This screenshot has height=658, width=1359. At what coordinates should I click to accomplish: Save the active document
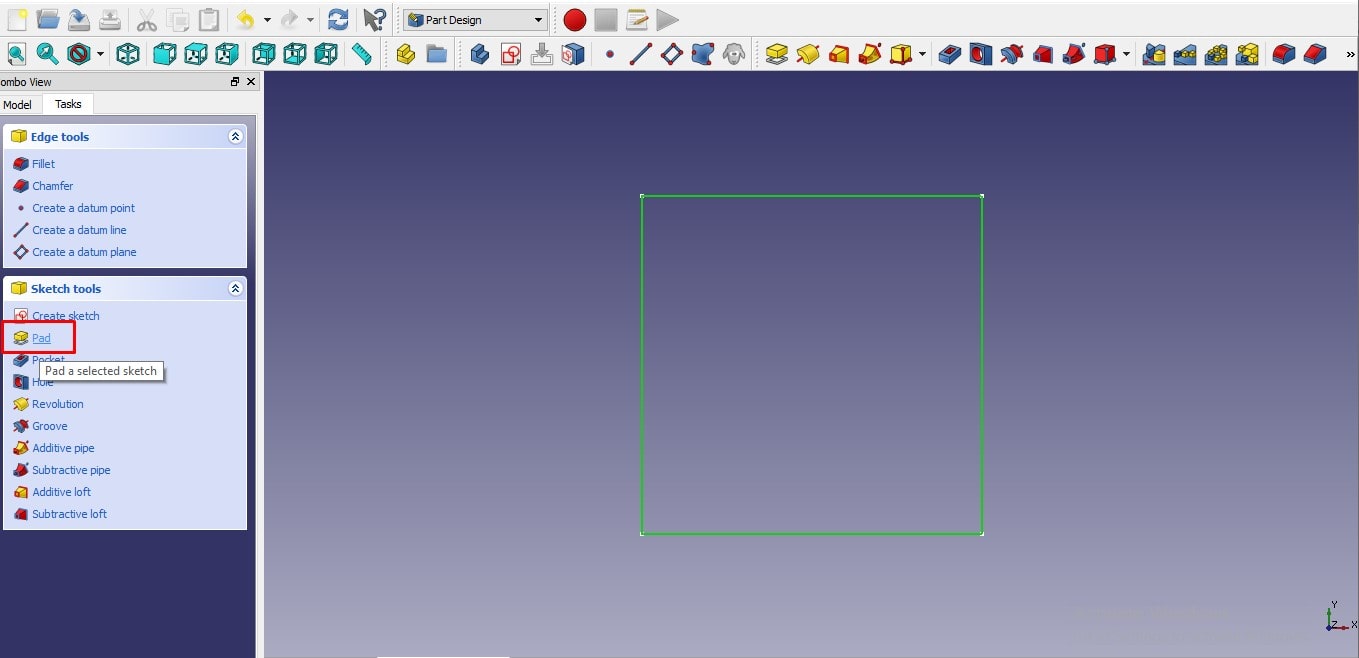(79, 19)
